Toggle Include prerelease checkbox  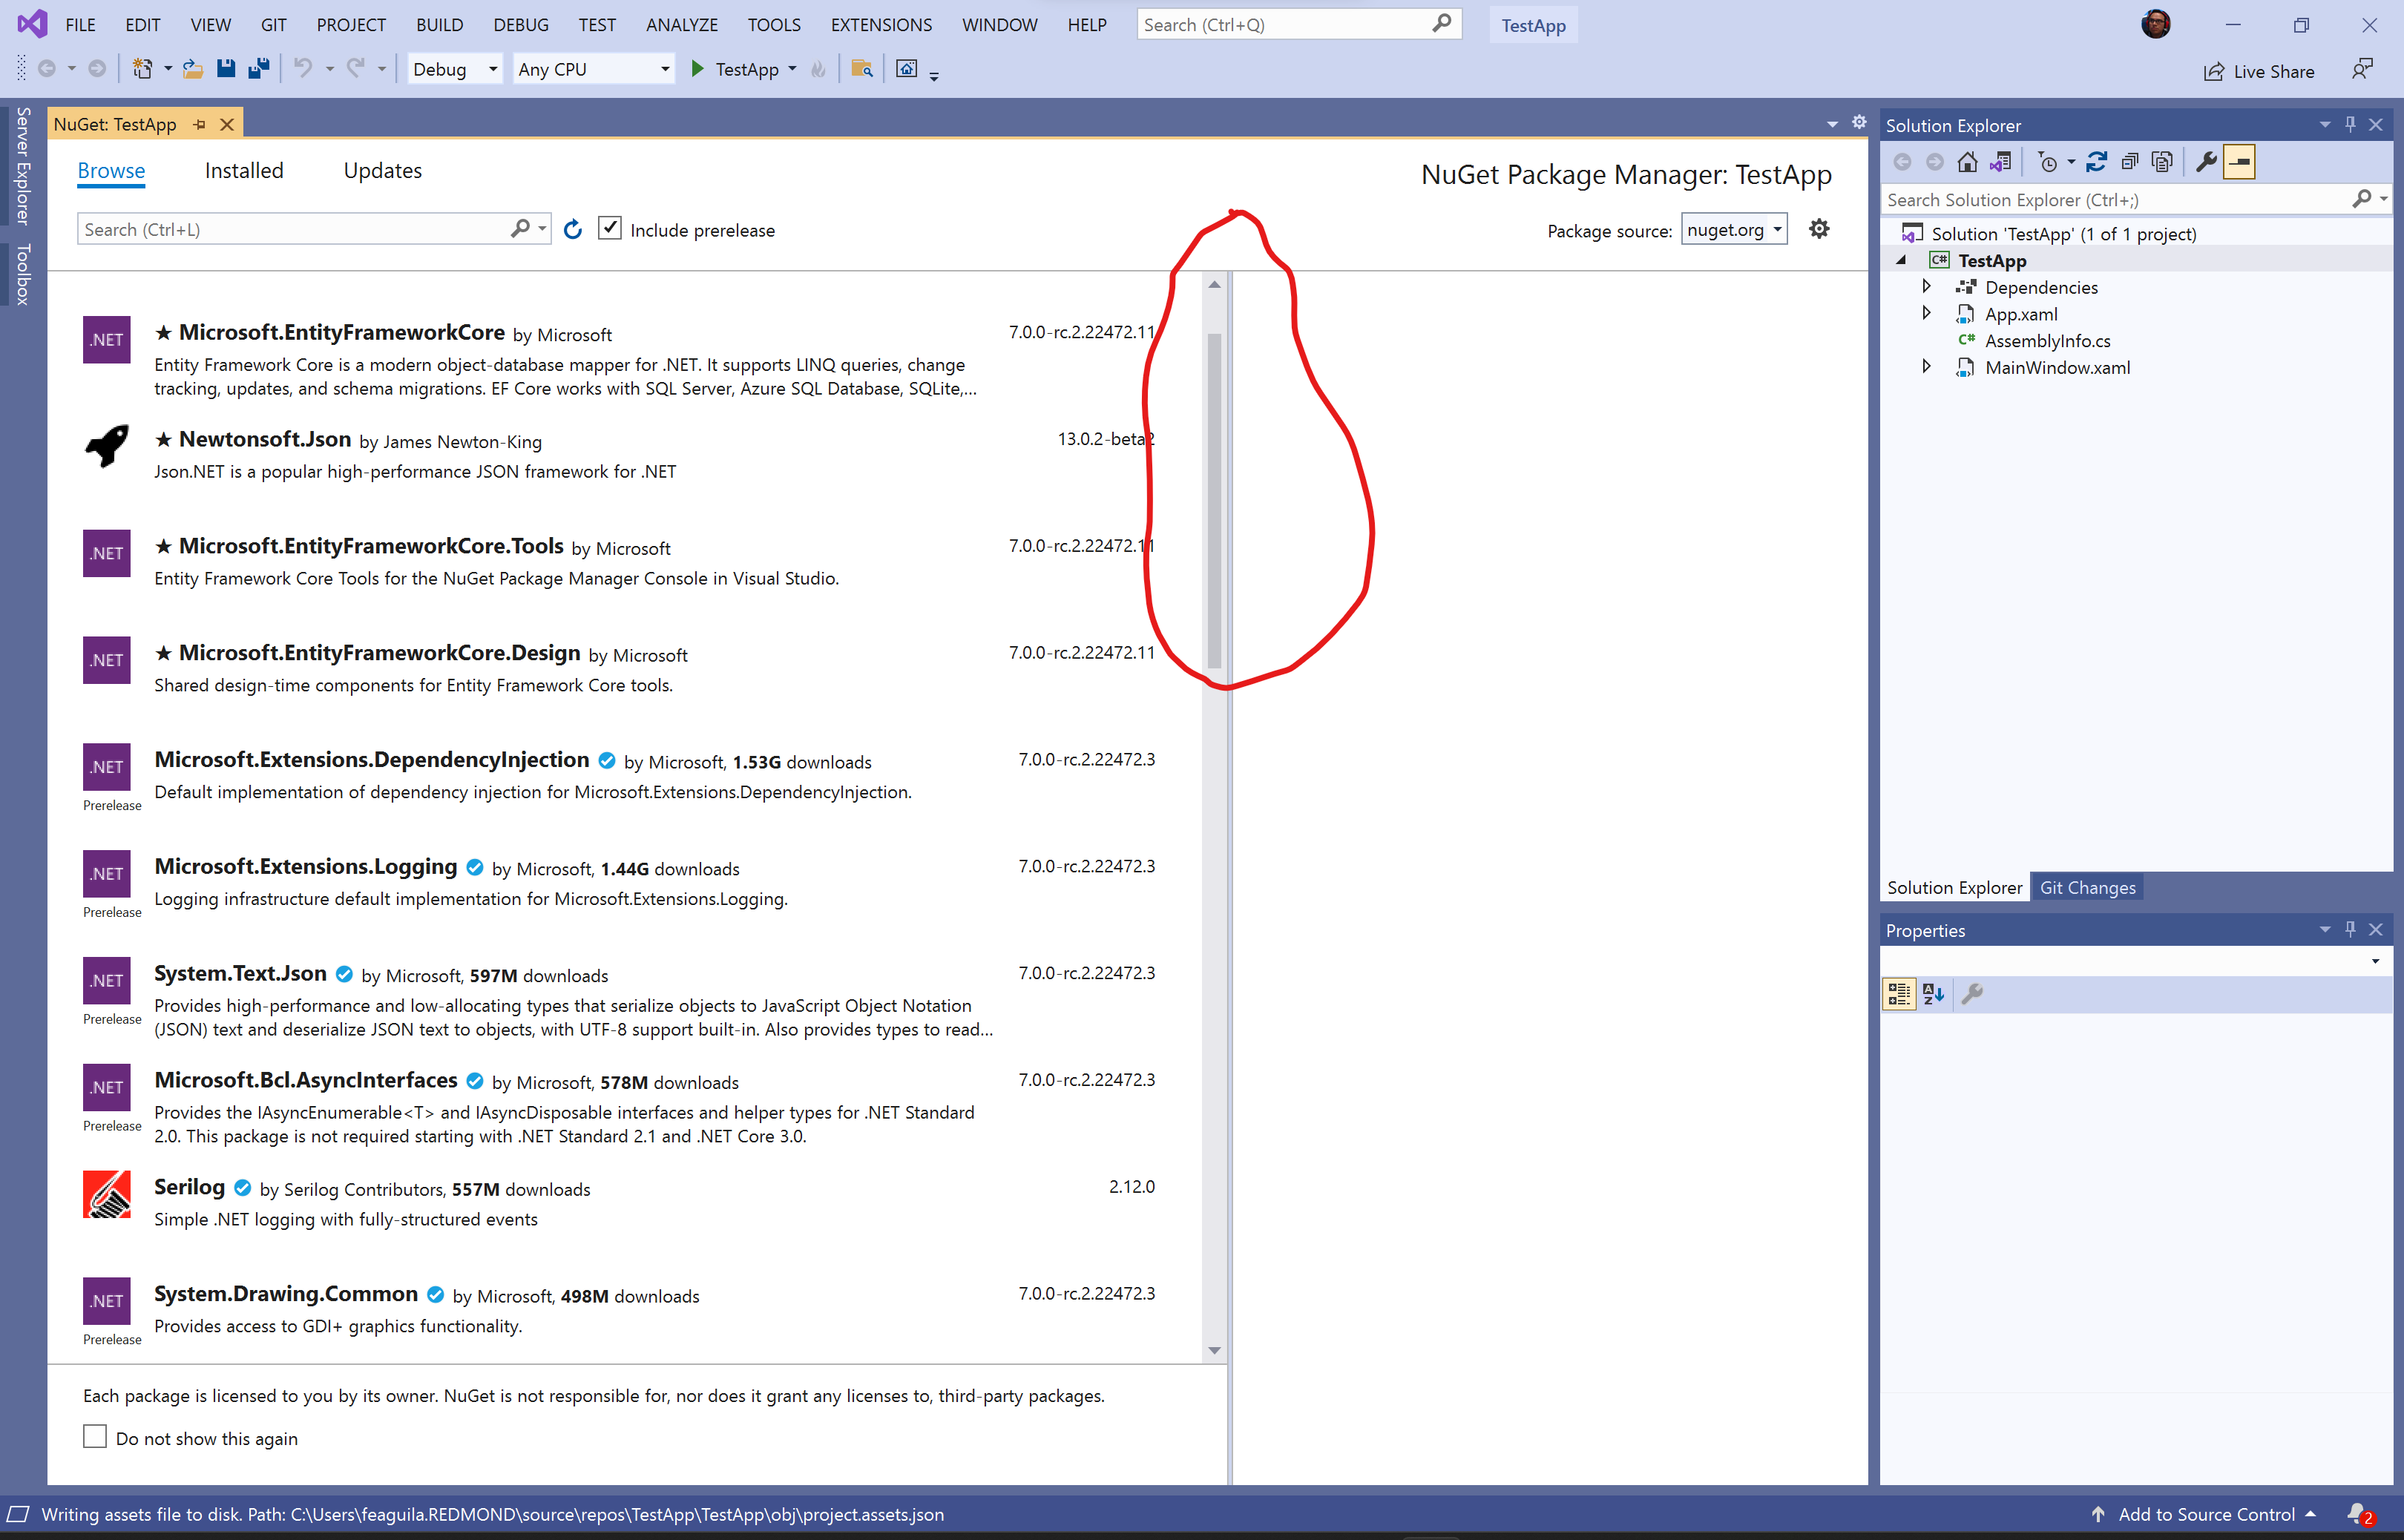tap(609, 229)
